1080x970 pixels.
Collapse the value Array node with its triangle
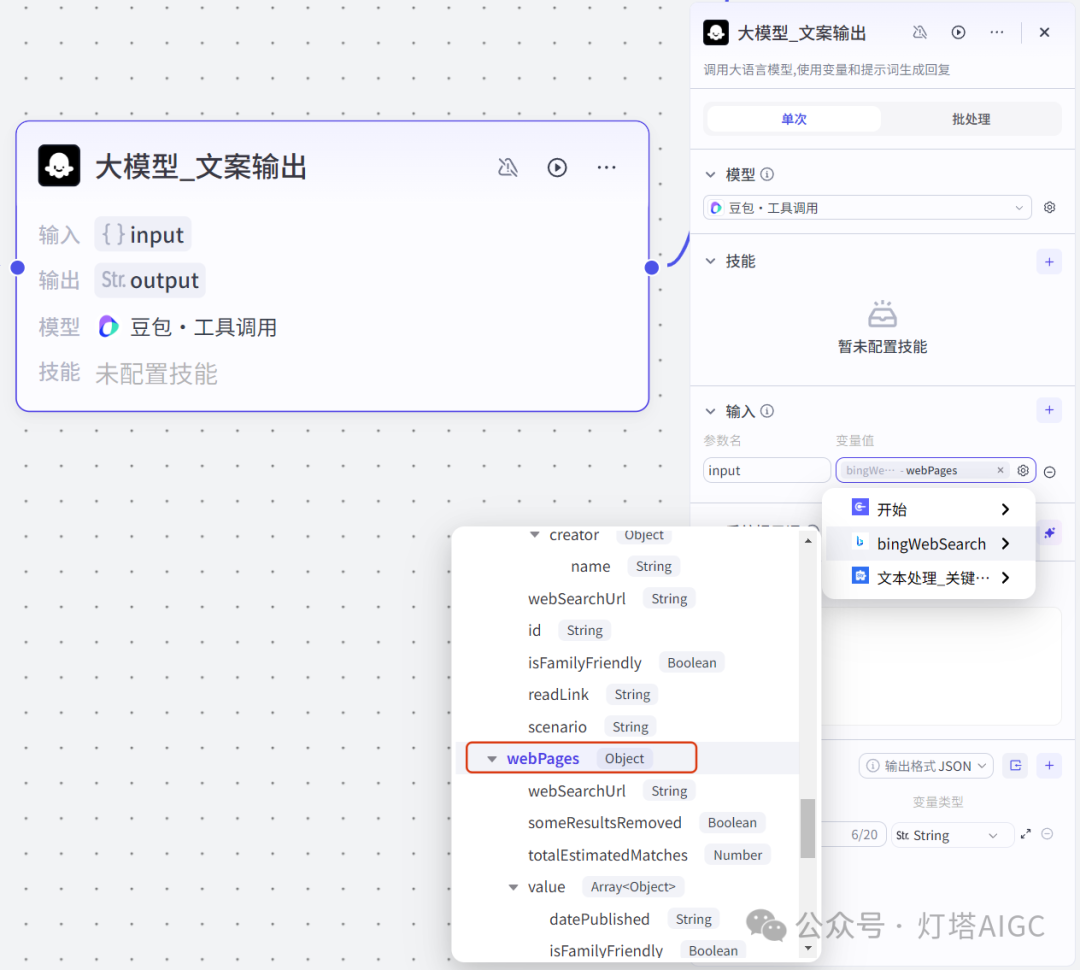(513, 887)
